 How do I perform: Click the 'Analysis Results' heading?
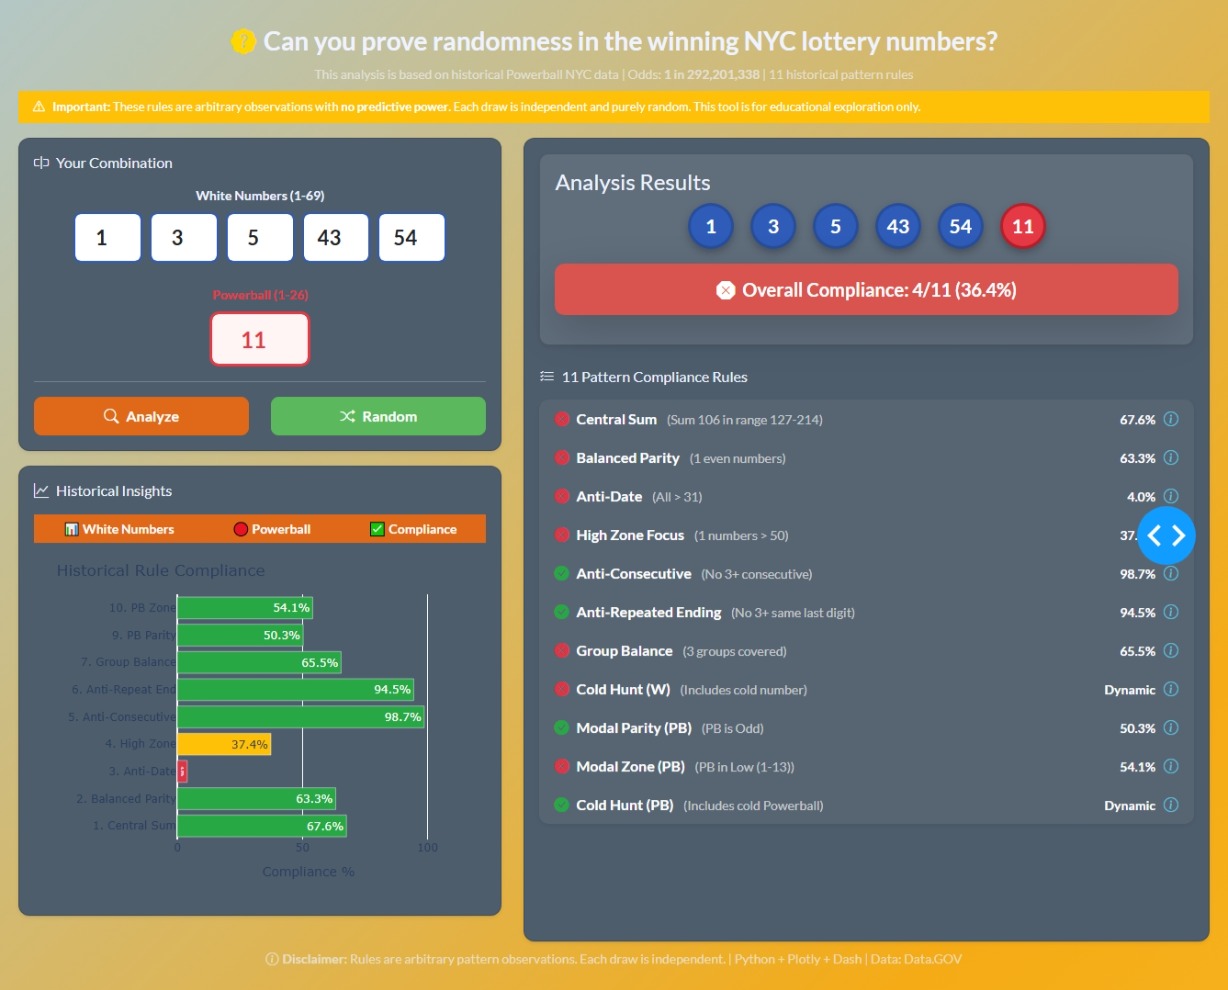[633, 182]
